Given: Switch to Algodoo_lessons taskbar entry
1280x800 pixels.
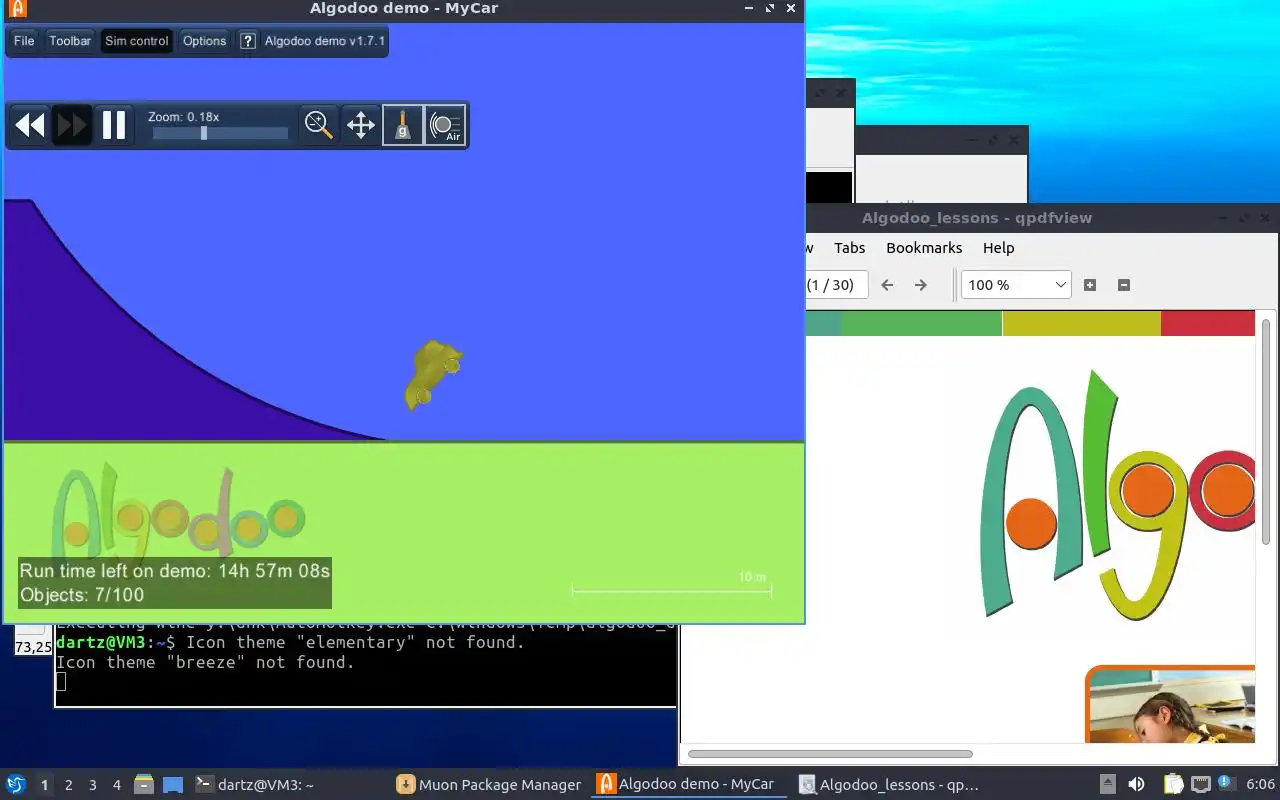Looking at the screenshot, I should coord(890,785).
